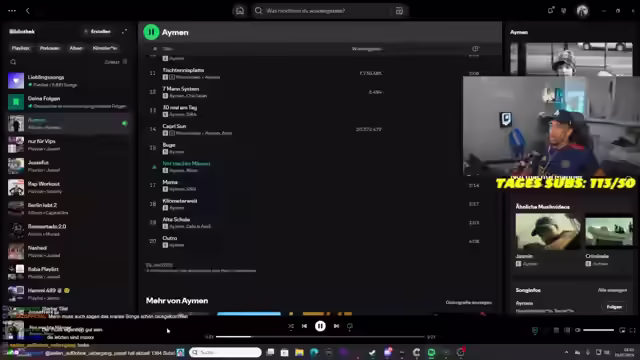Expand the library panel to full view
Screen dimensions: 640x360
124,31
